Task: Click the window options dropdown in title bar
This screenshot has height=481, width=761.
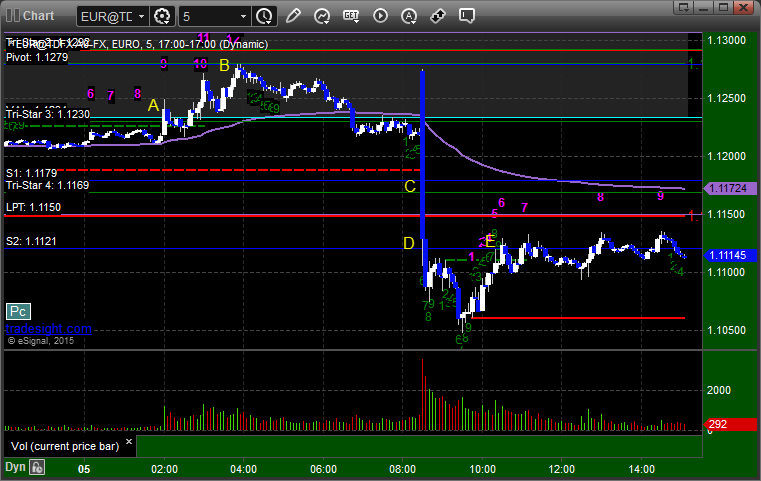Action: 684,7
